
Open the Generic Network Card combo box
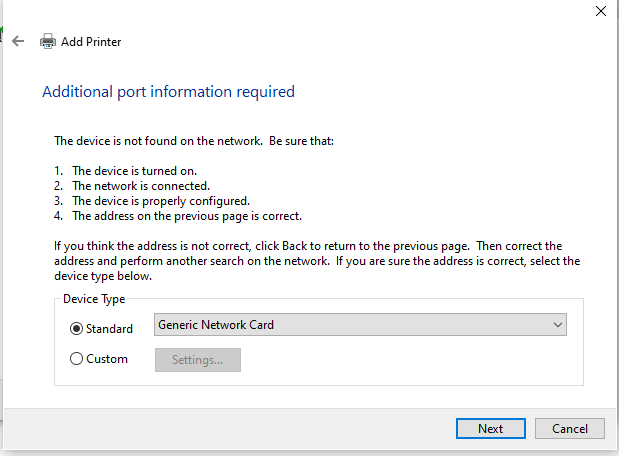pyautogui.click(x=360, y=325)
